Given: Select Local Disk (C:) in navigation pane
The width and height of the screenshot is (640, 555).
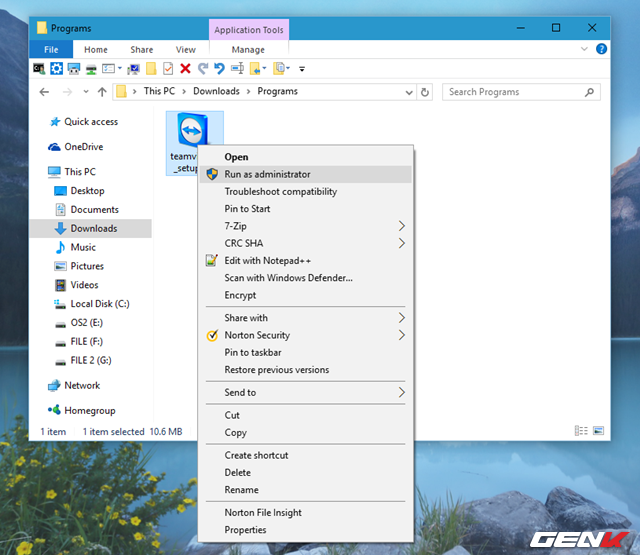Looking at the screenshot, I should 100,304.
